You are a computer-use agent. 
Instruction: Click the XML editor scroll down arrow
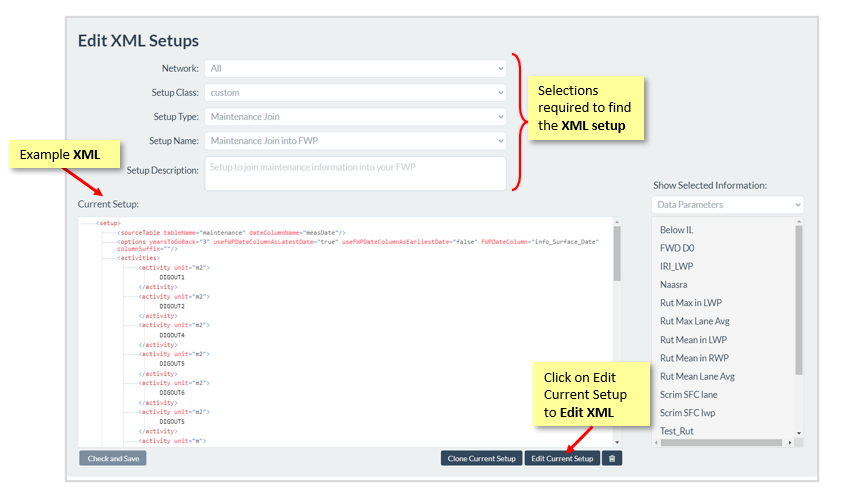[617, 443]
